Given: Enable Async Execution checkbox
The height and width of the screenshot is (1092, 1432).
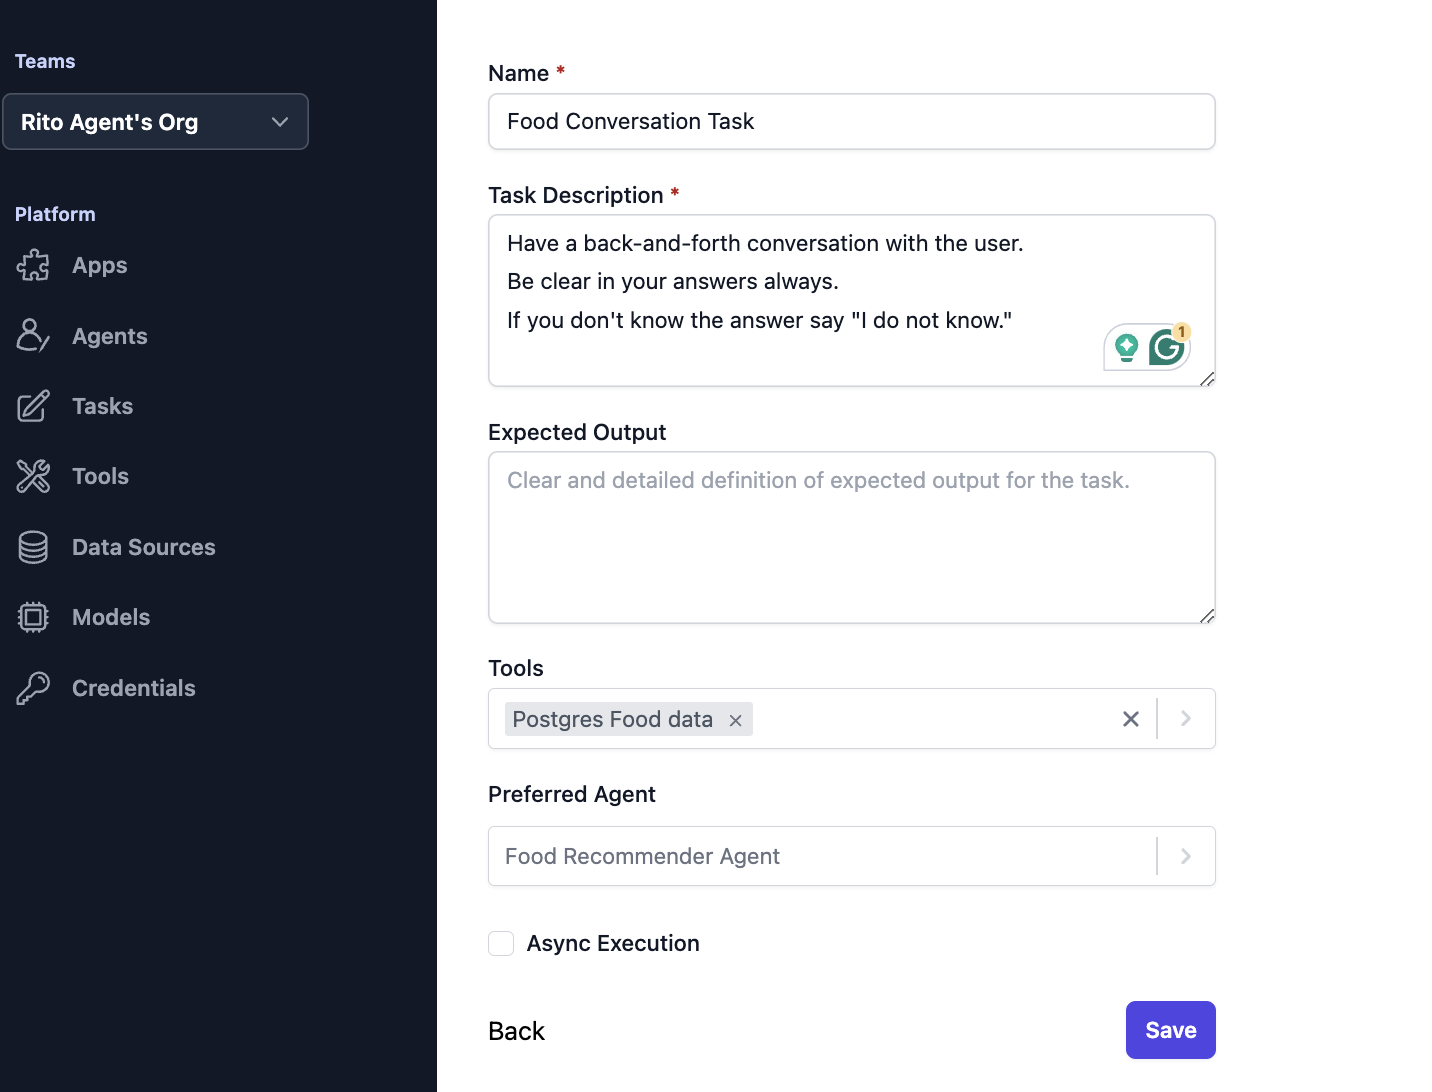Looking at the screenshot, I should 501,943.
